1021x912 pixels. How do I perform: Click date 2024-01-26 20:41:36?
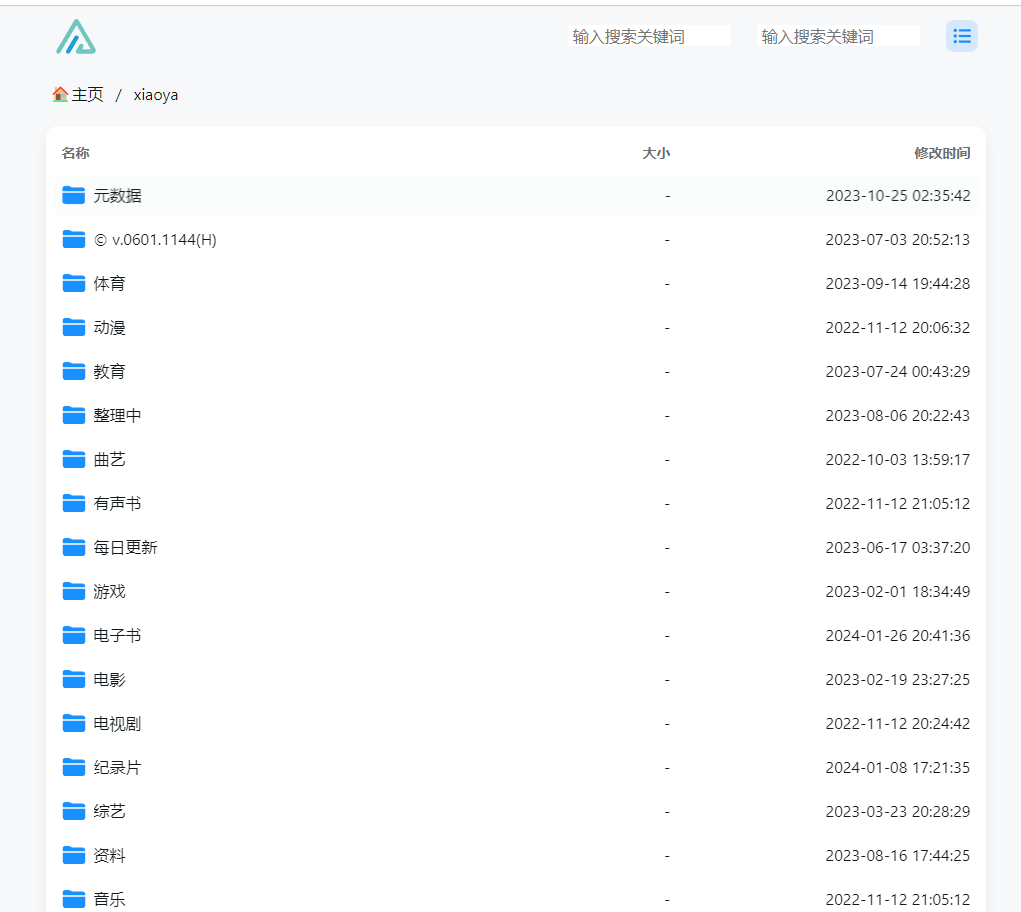(x=898, y=635)
